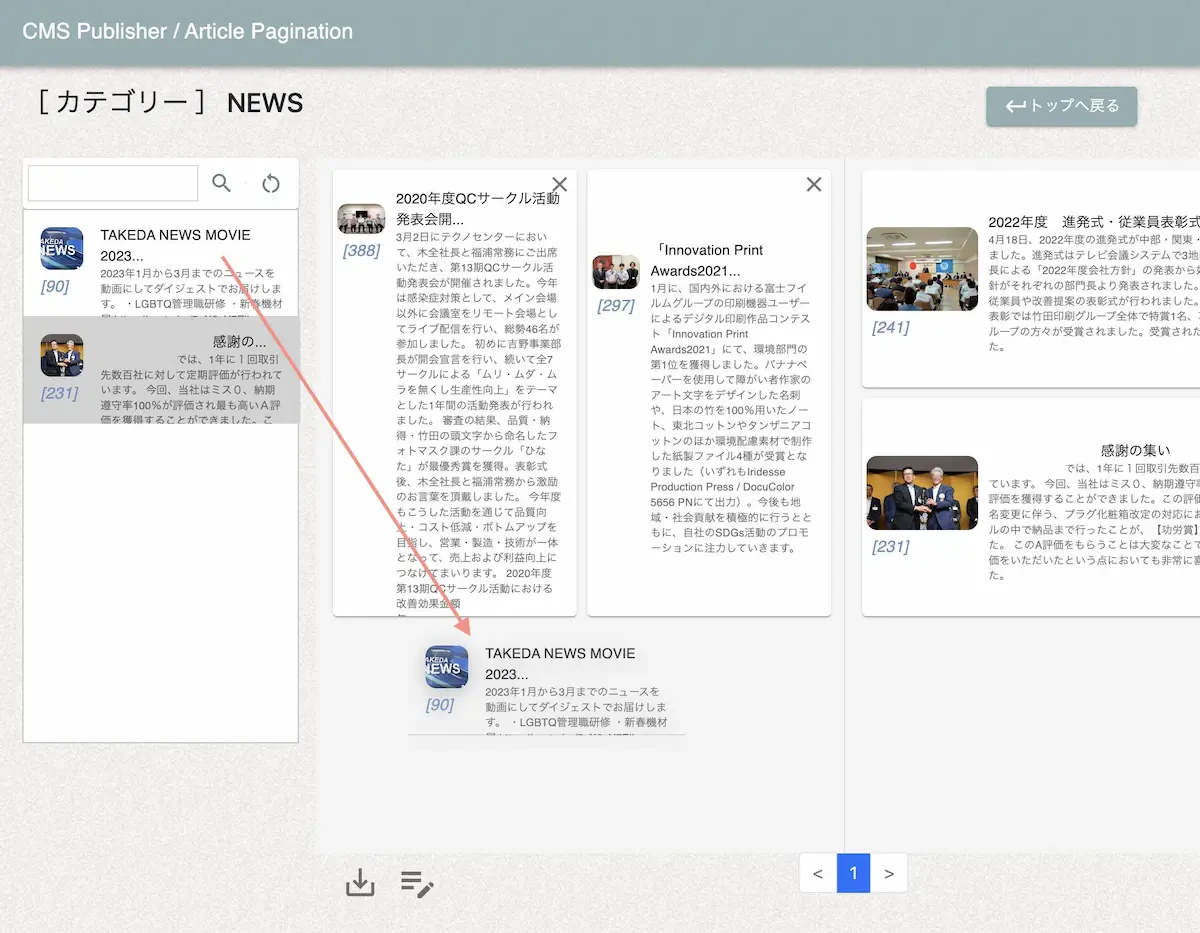Click the 2022年度 進発式 article thumbnail
Screen dimensions: 1200x933
[922, 269]
